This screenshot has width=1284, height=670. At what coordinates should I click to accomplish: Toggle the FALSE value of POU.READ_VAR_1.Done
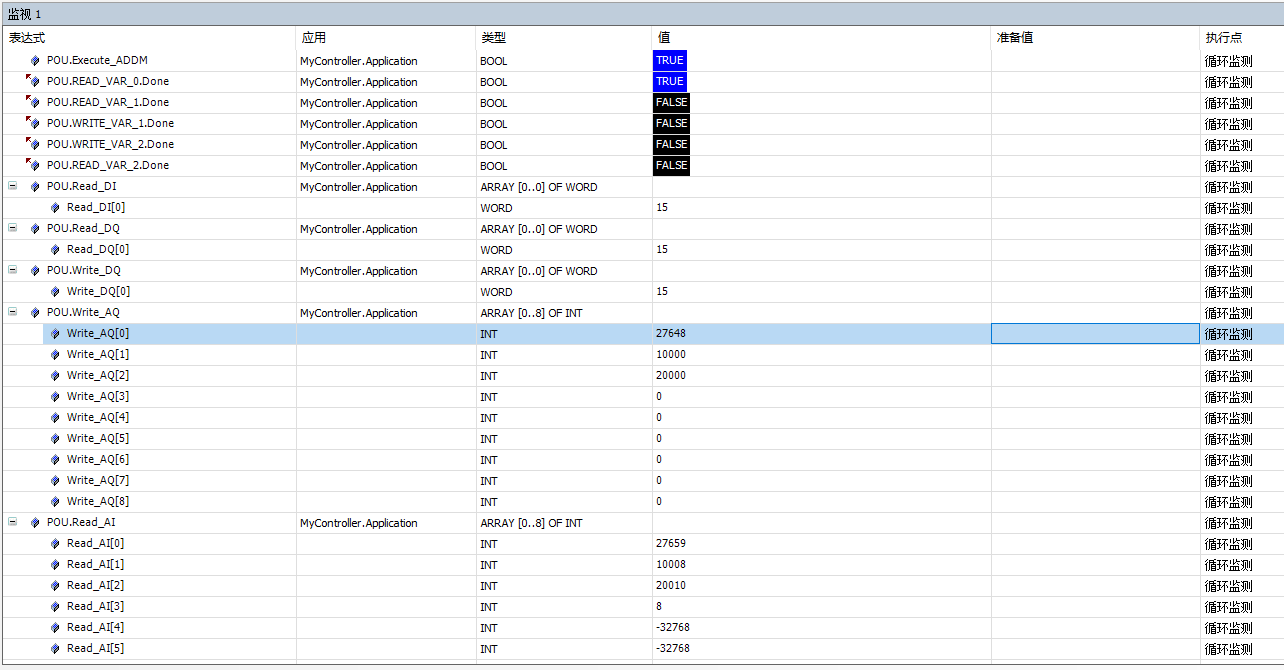tap(671, 103)
